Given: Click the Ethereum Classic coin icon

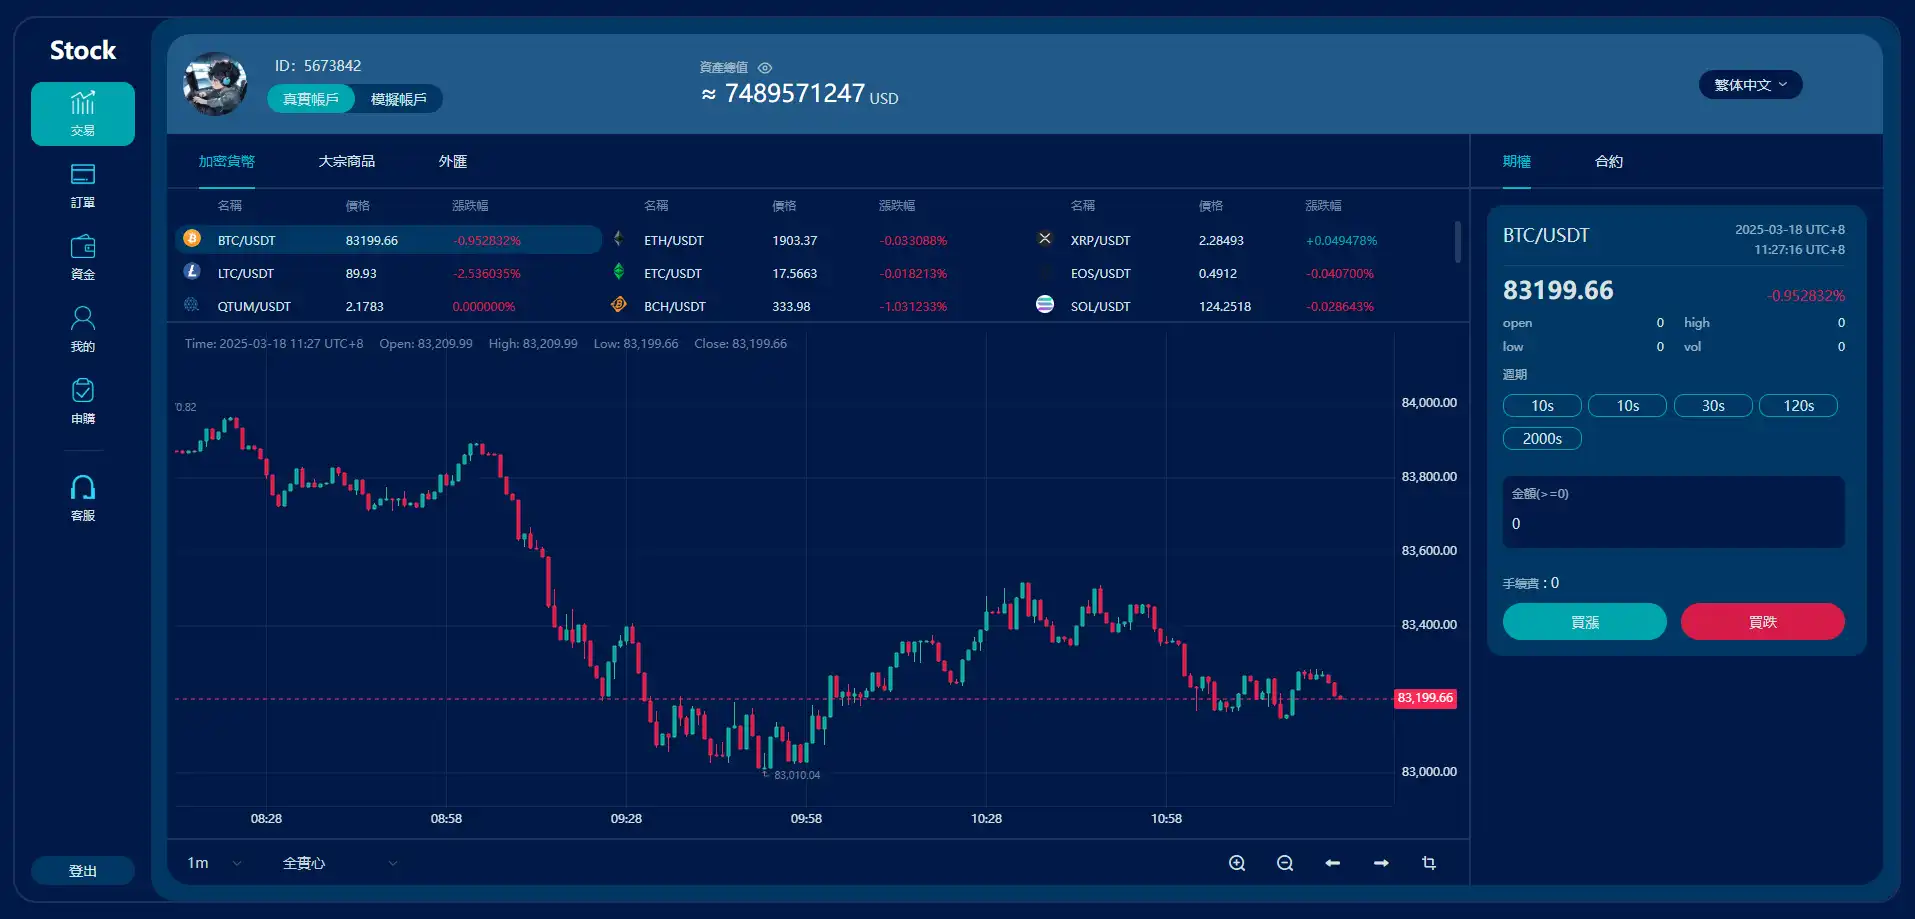Looking at the screenshot, I should click(618, 272).
